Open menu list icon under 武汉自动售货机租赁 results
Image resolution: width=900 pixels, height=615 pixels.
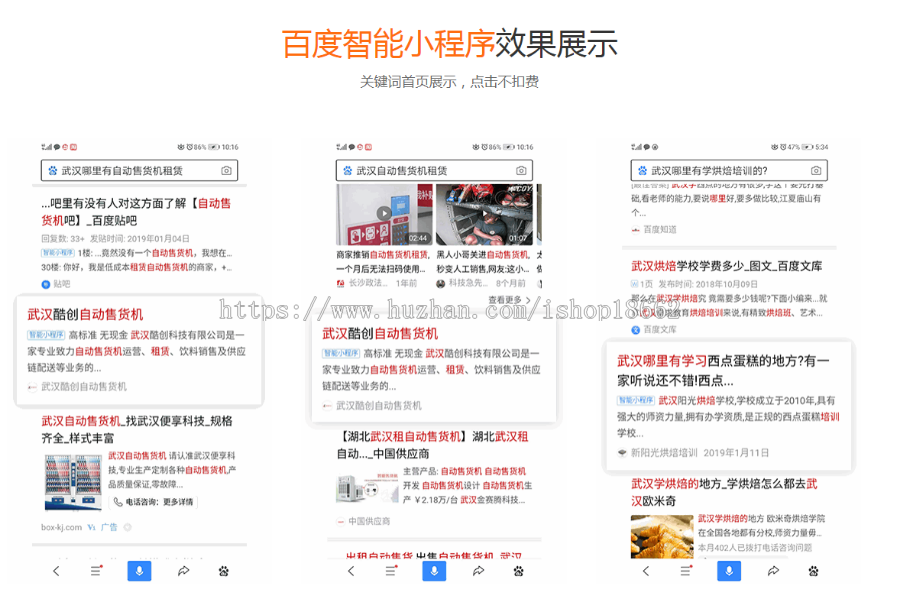point(391,571)
